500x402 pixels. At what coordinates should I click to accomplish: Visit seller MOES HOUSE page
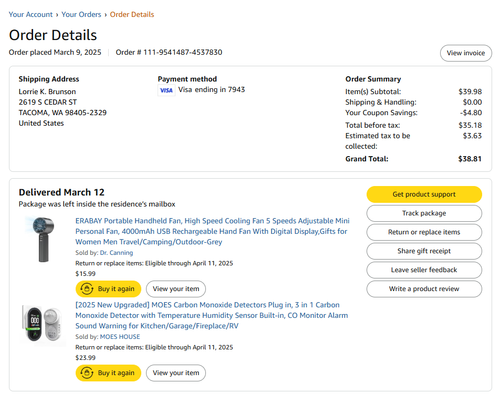coord(120,337)
